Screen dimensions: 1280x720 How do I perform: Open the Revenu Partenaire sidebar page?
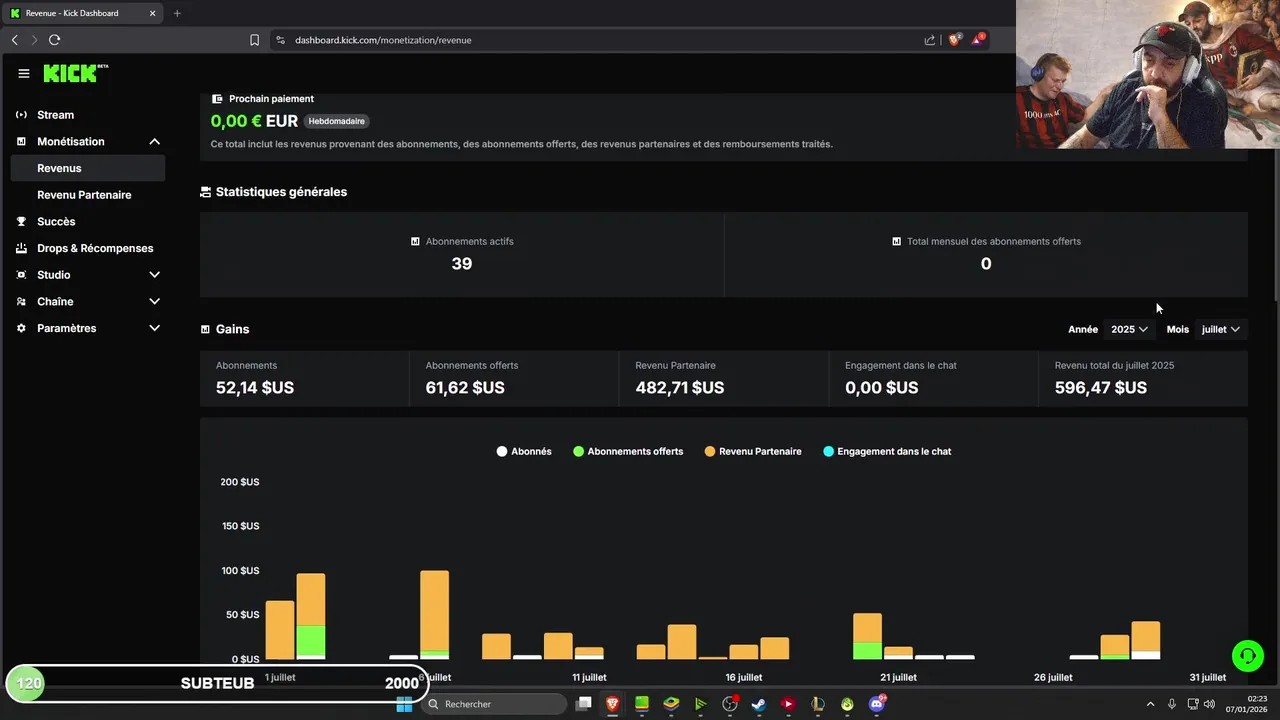tap(84, 195)
